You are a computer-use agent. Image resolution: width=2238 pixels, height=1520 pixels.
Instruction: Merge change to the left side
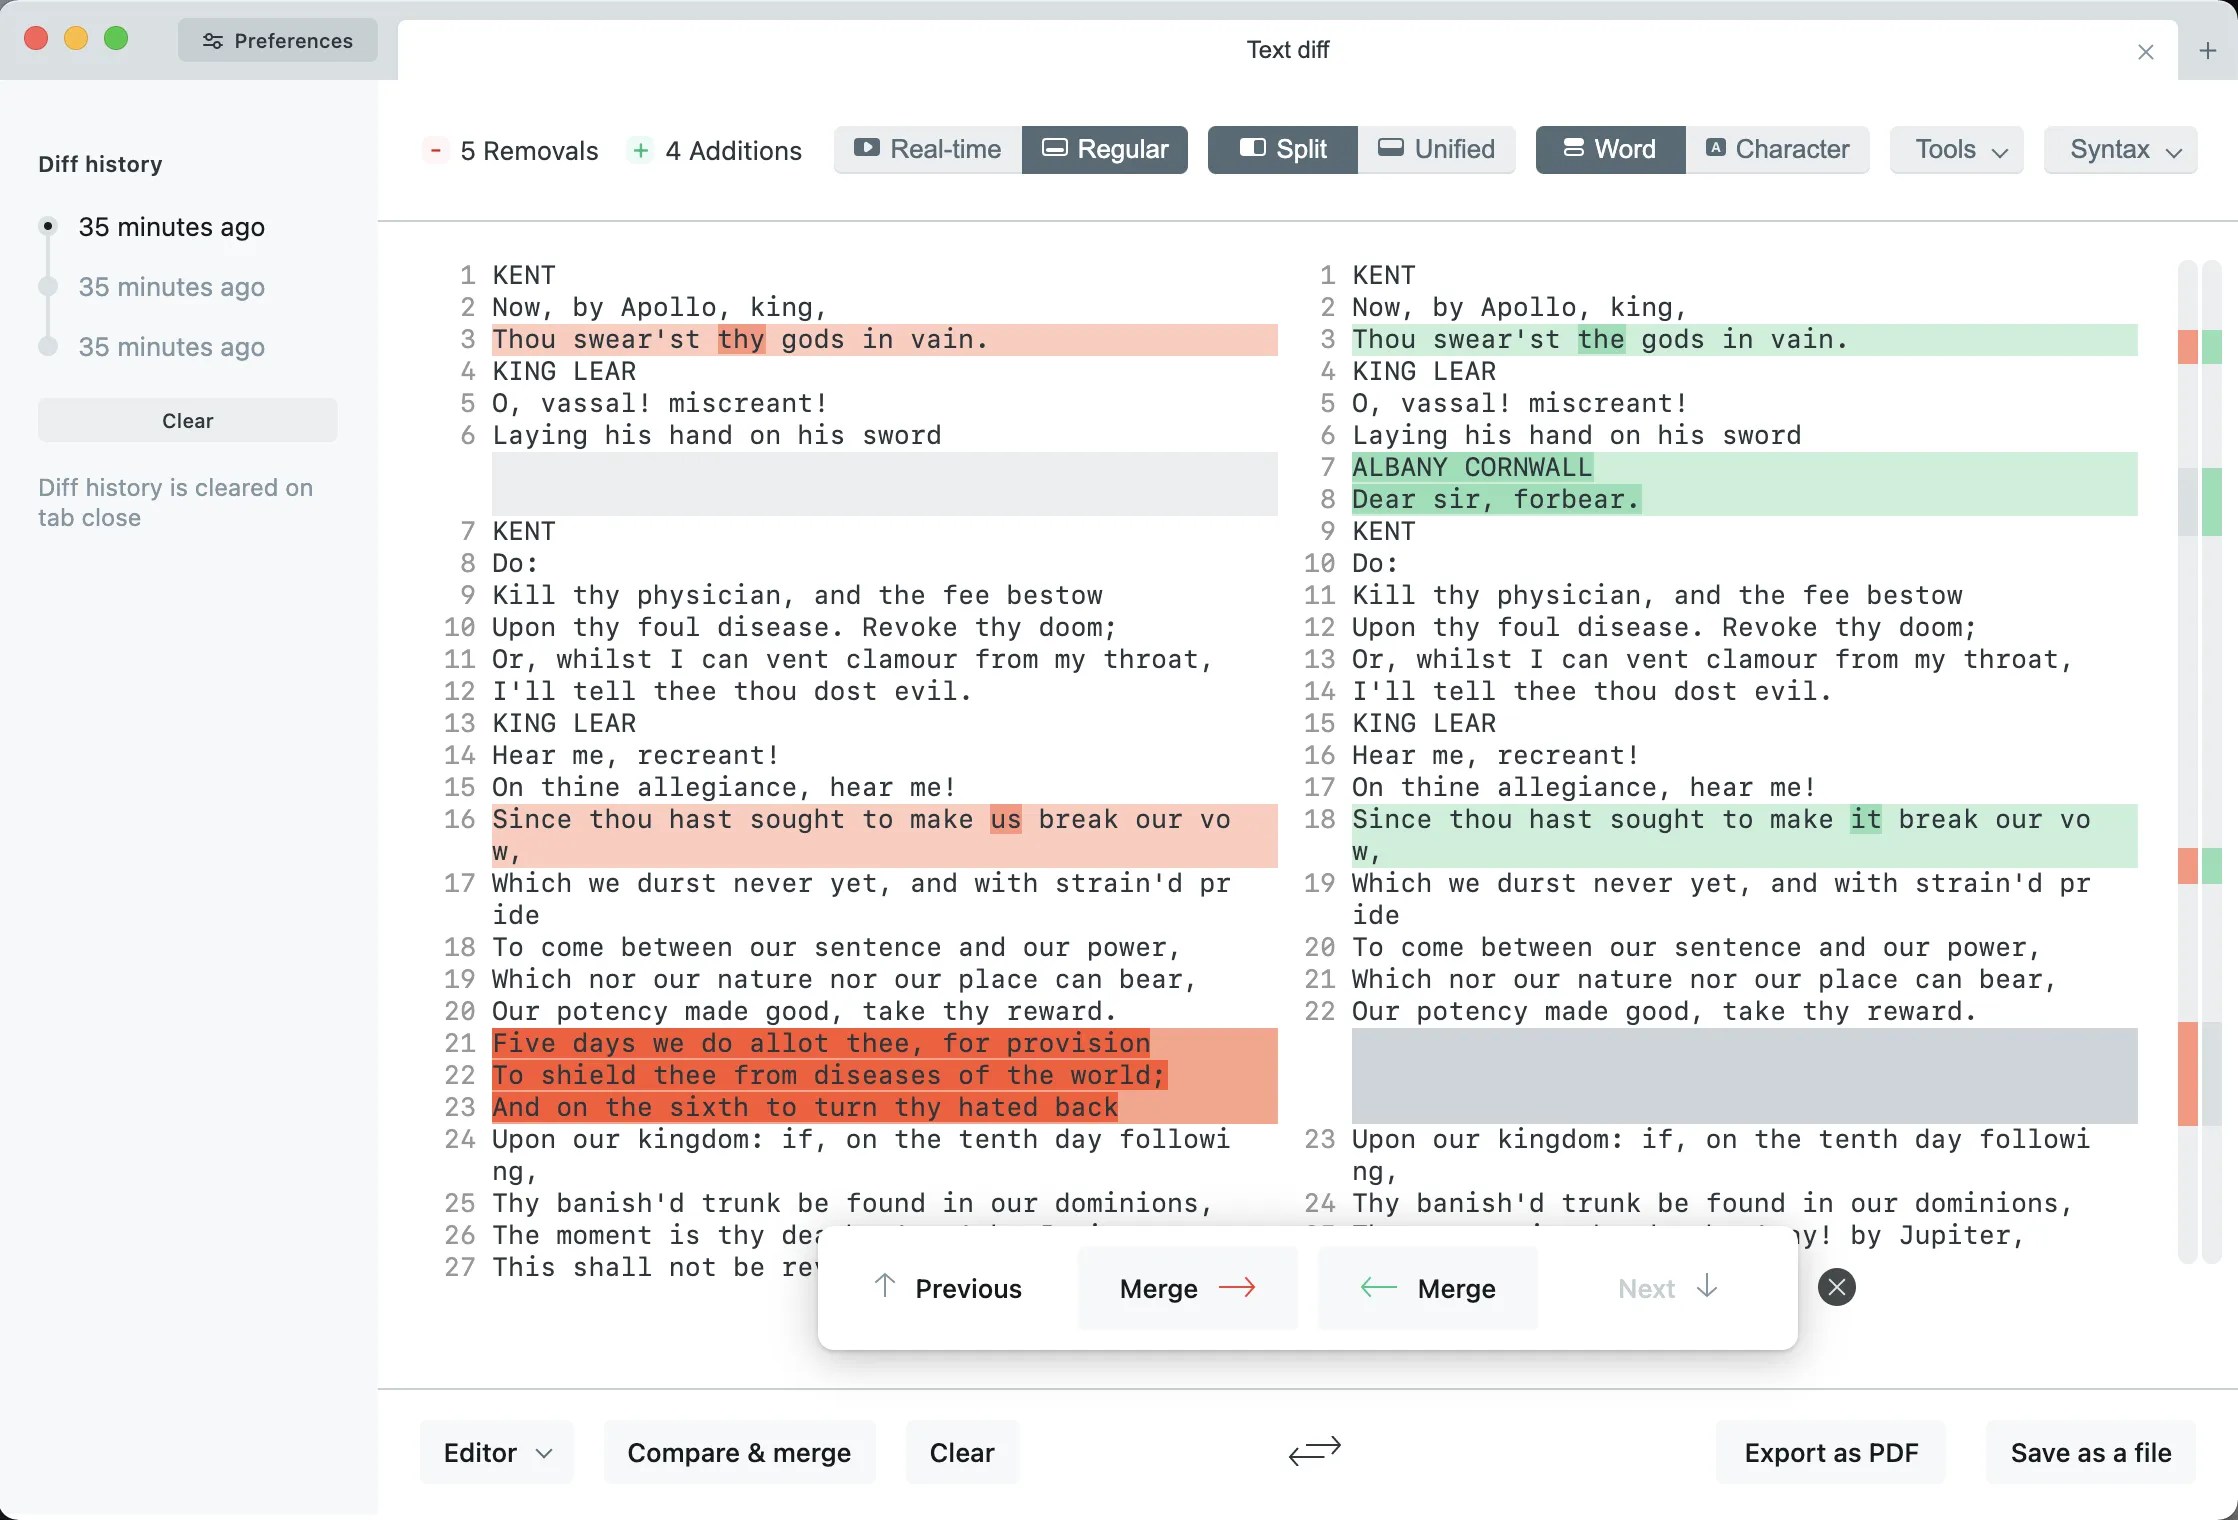click(1427, 1288)
